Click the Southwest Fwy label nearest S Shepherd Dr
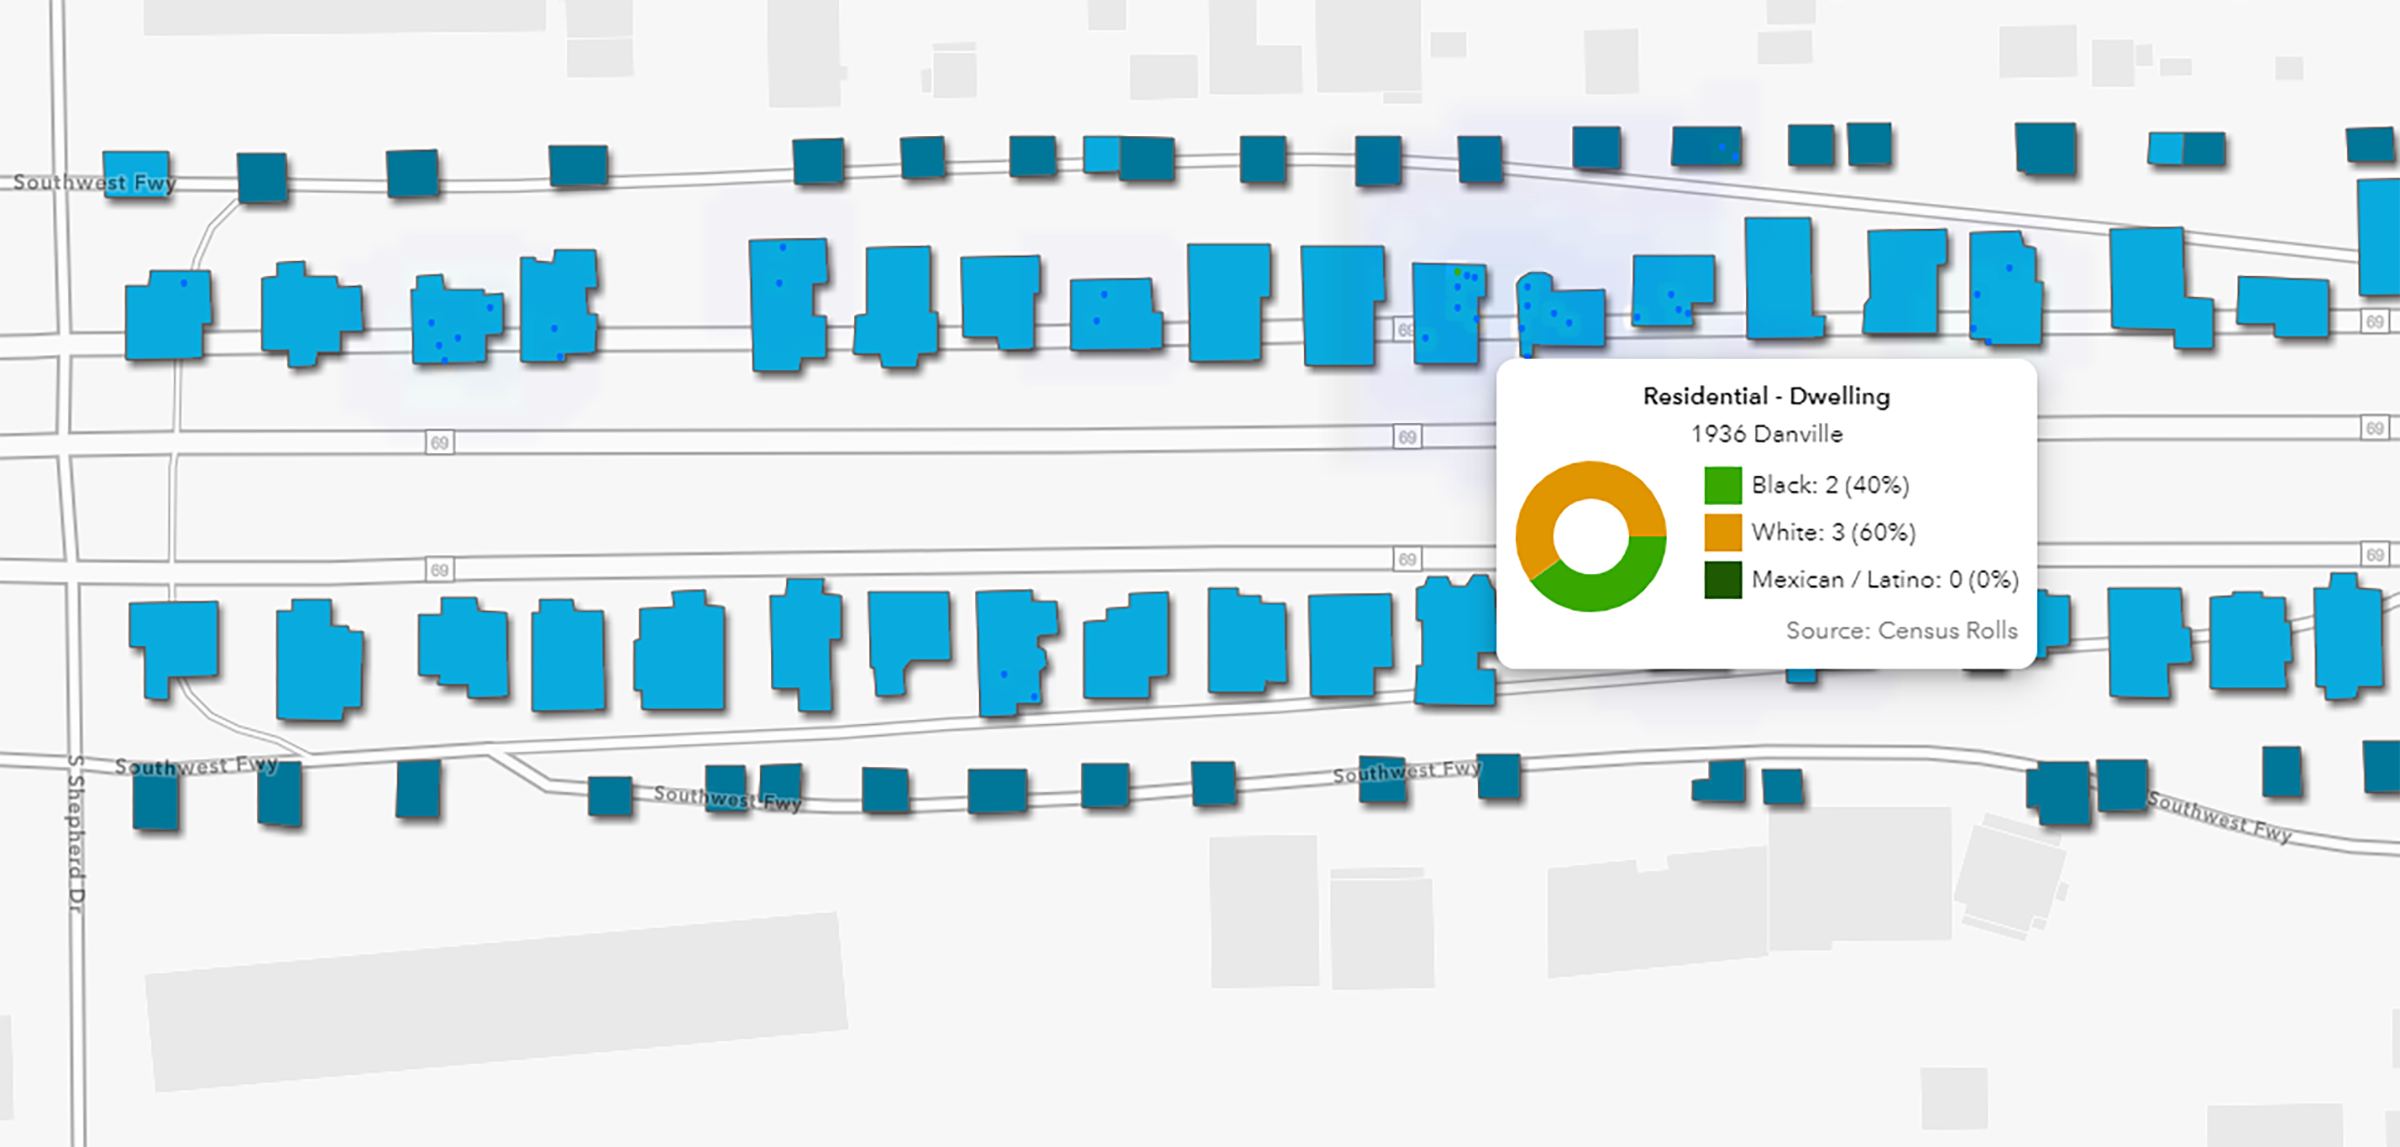Viewport: 2400px width, 1147px height. (x=196, y=766)
